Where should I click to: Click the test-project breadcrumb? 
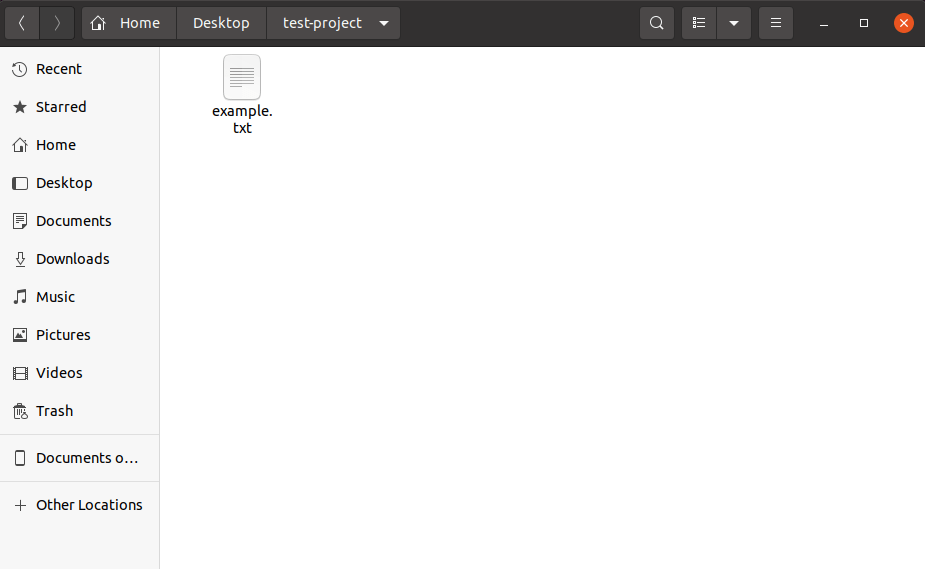(322, 23)
